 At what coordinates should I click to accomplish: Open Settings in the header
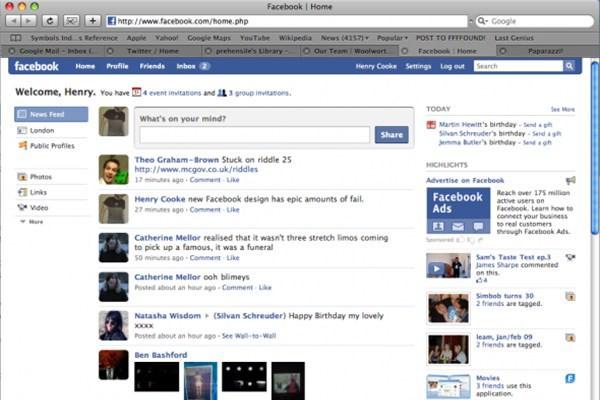coord(418,66)
